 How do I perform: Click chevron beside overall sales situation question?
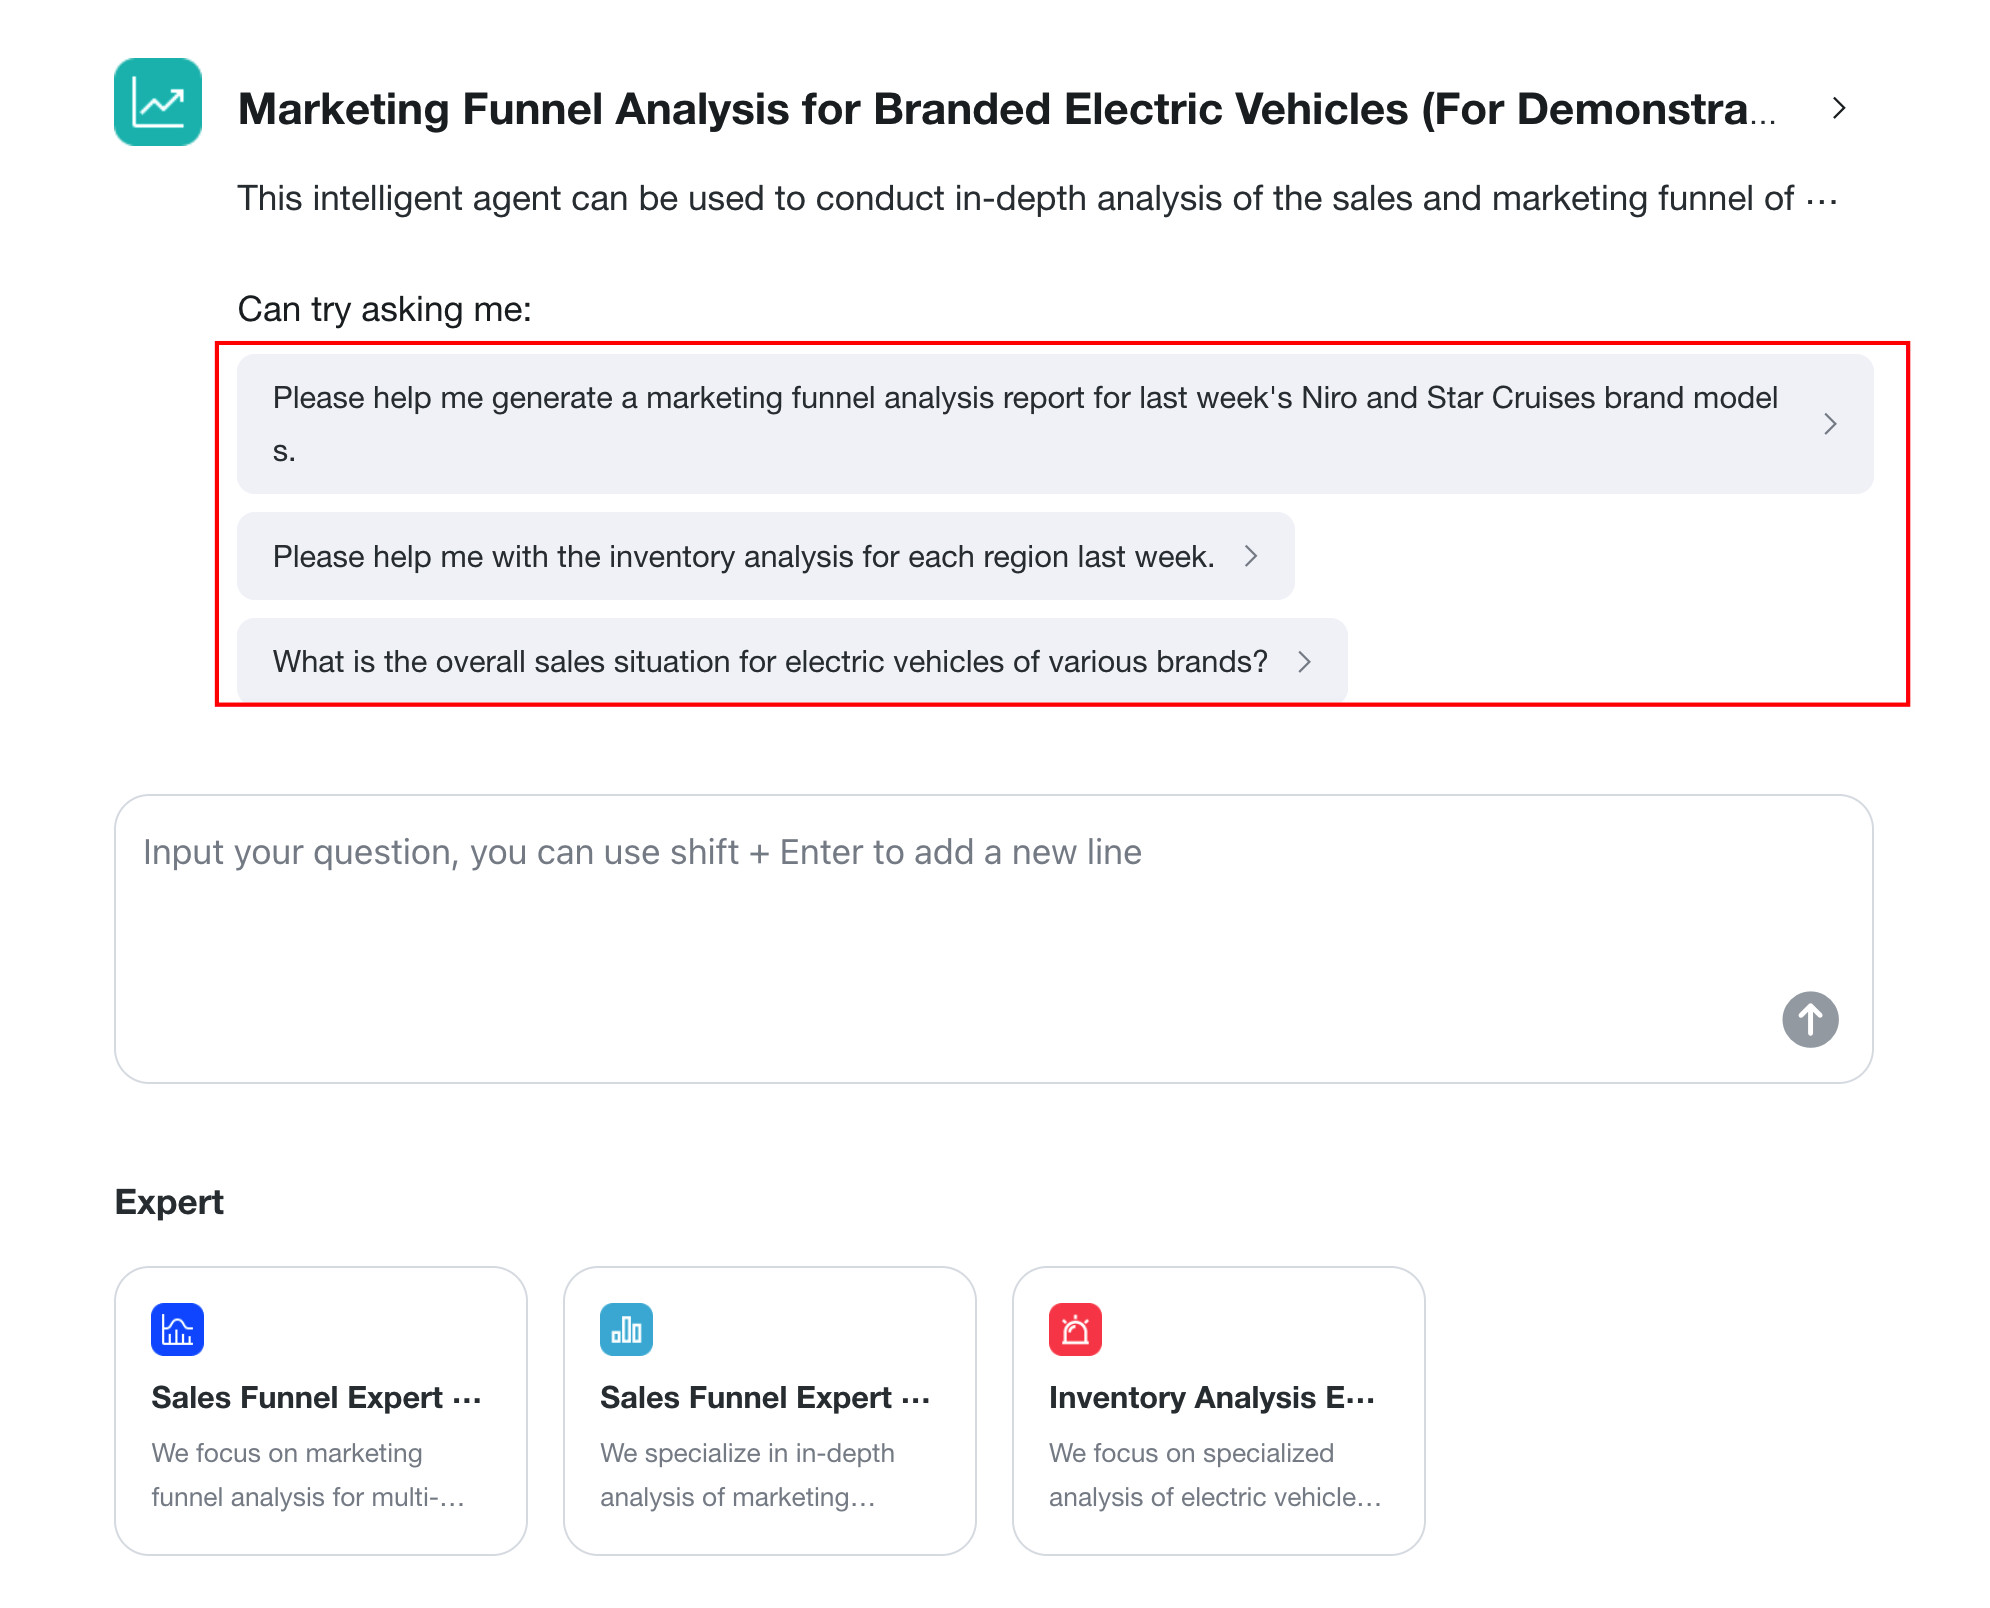pyautogui.click(x=1304, y=662)
